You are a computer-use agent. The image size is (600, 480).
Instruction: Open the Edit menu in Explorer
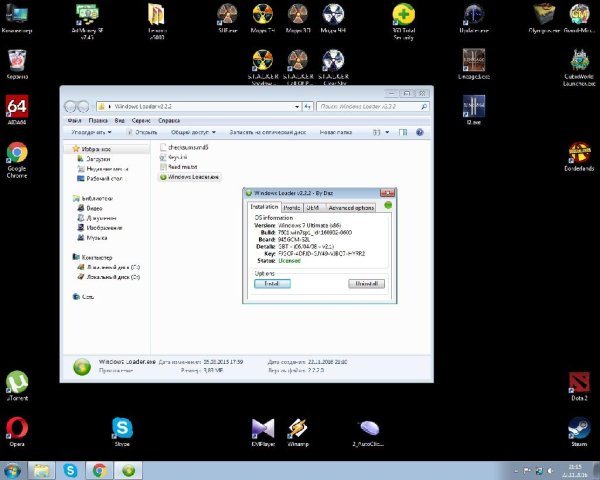(x=98, y=120)
